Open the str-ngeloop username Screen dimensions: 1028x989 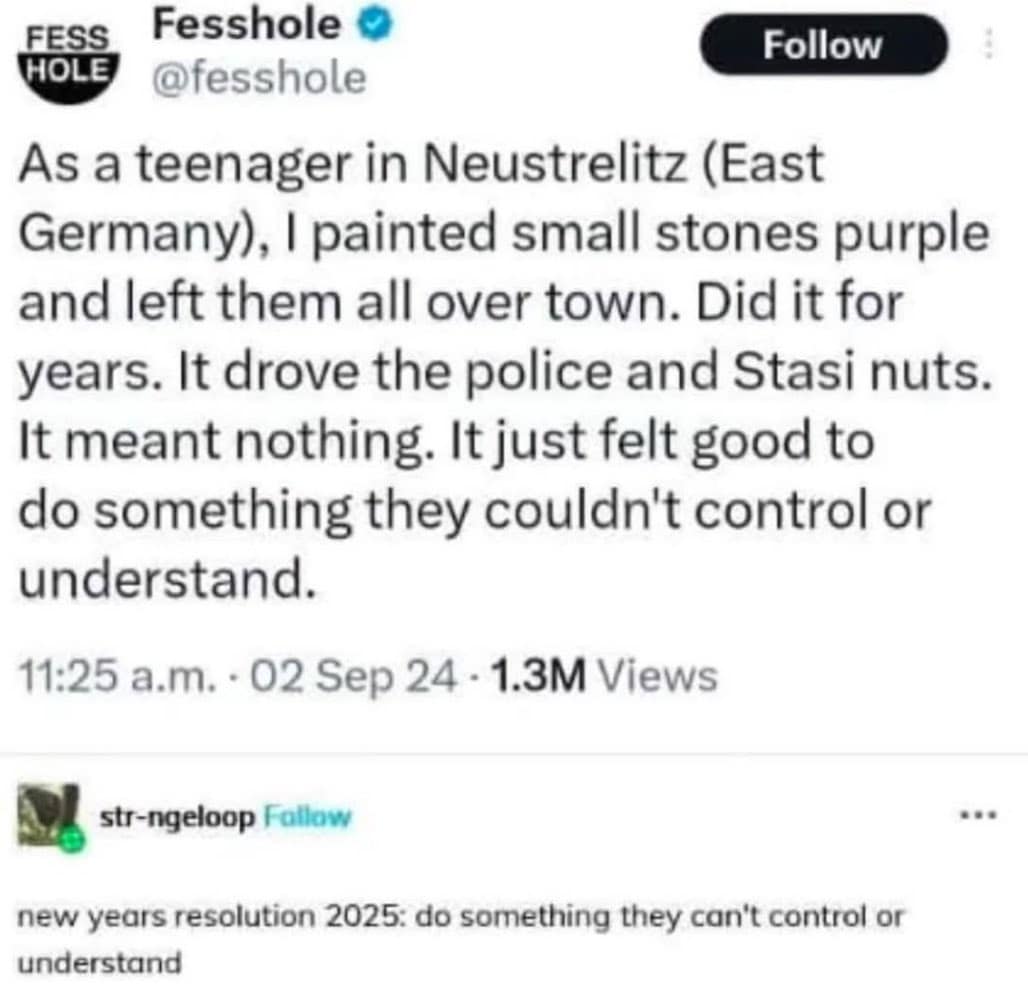click(x=177, y=817)
